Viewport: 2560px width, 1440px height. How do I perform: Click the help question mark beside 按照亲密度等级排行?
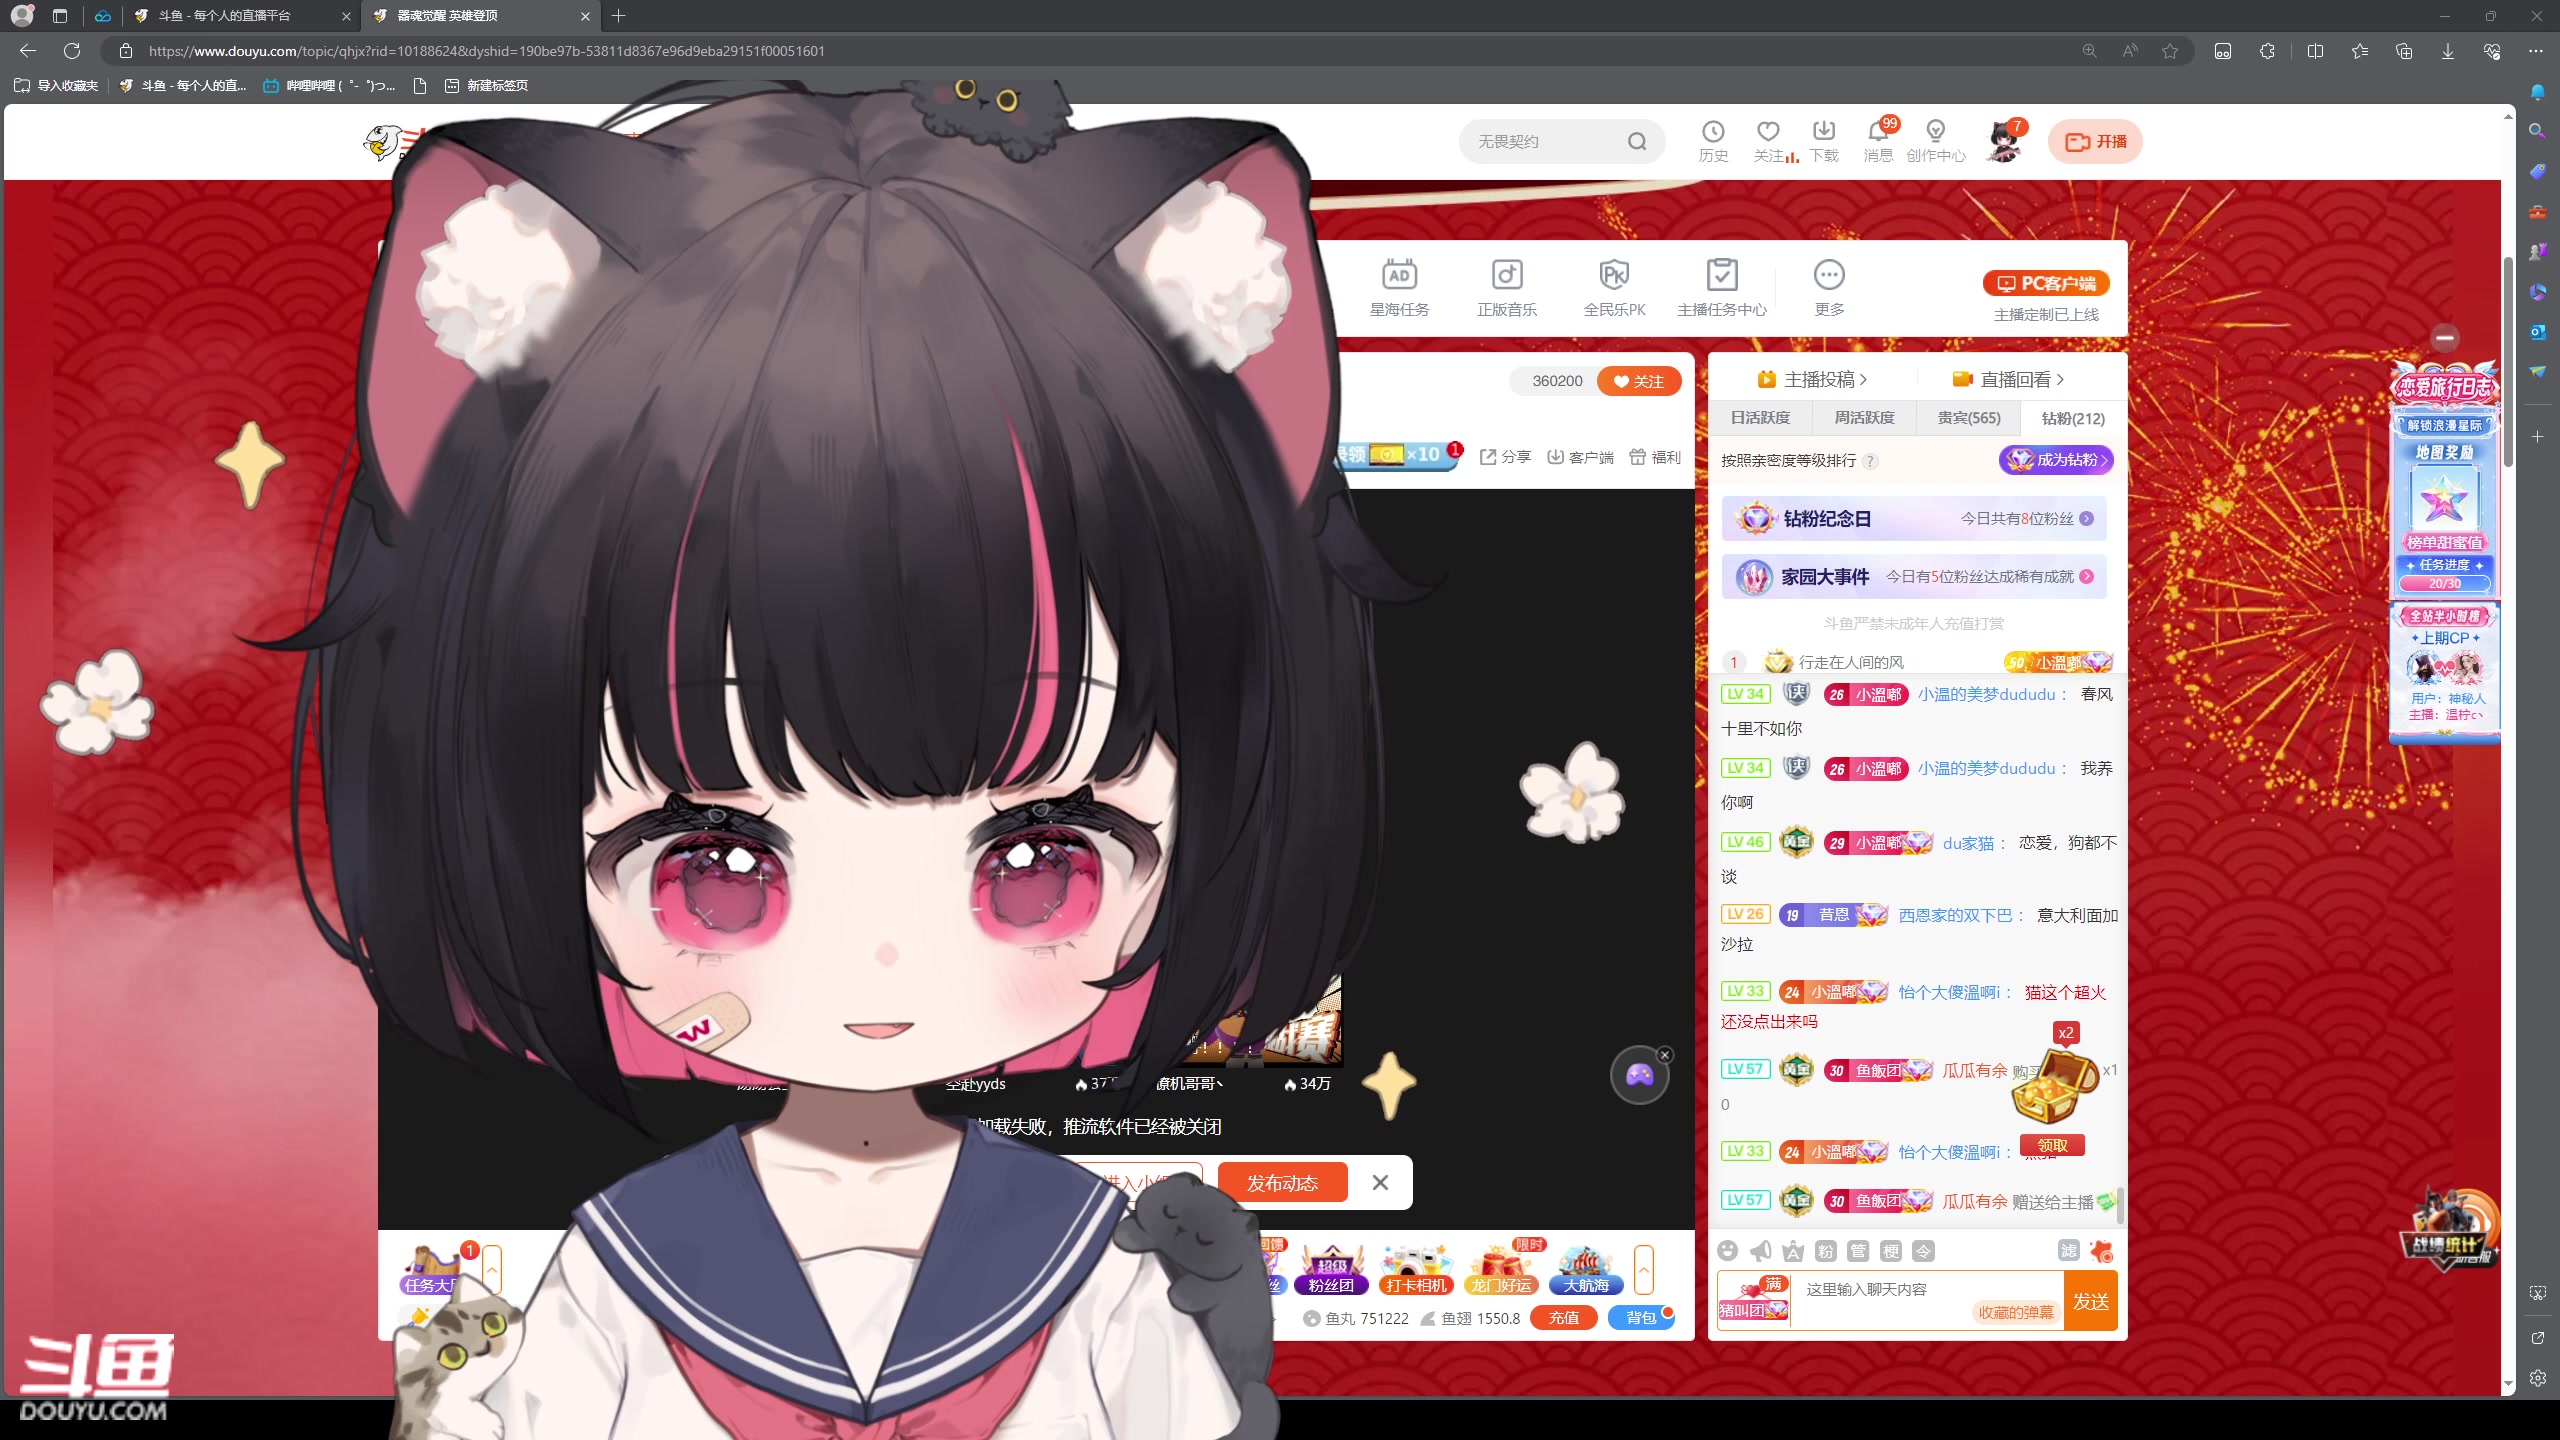1870,461
